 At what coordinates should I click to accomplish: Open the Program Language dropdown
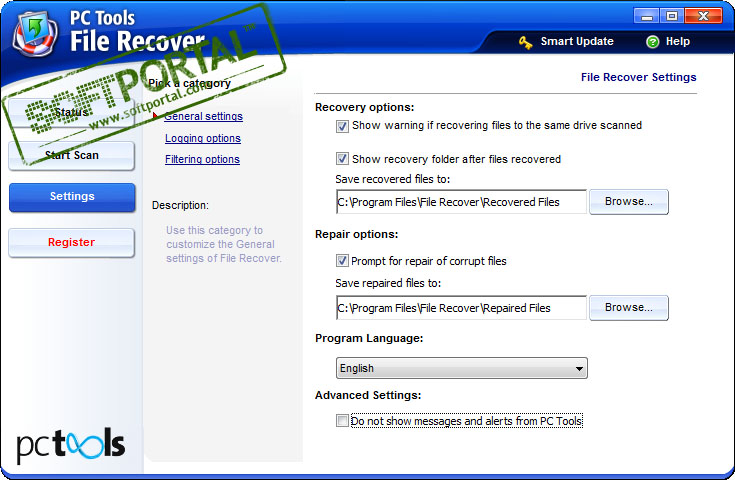click(x=462, y=368)
